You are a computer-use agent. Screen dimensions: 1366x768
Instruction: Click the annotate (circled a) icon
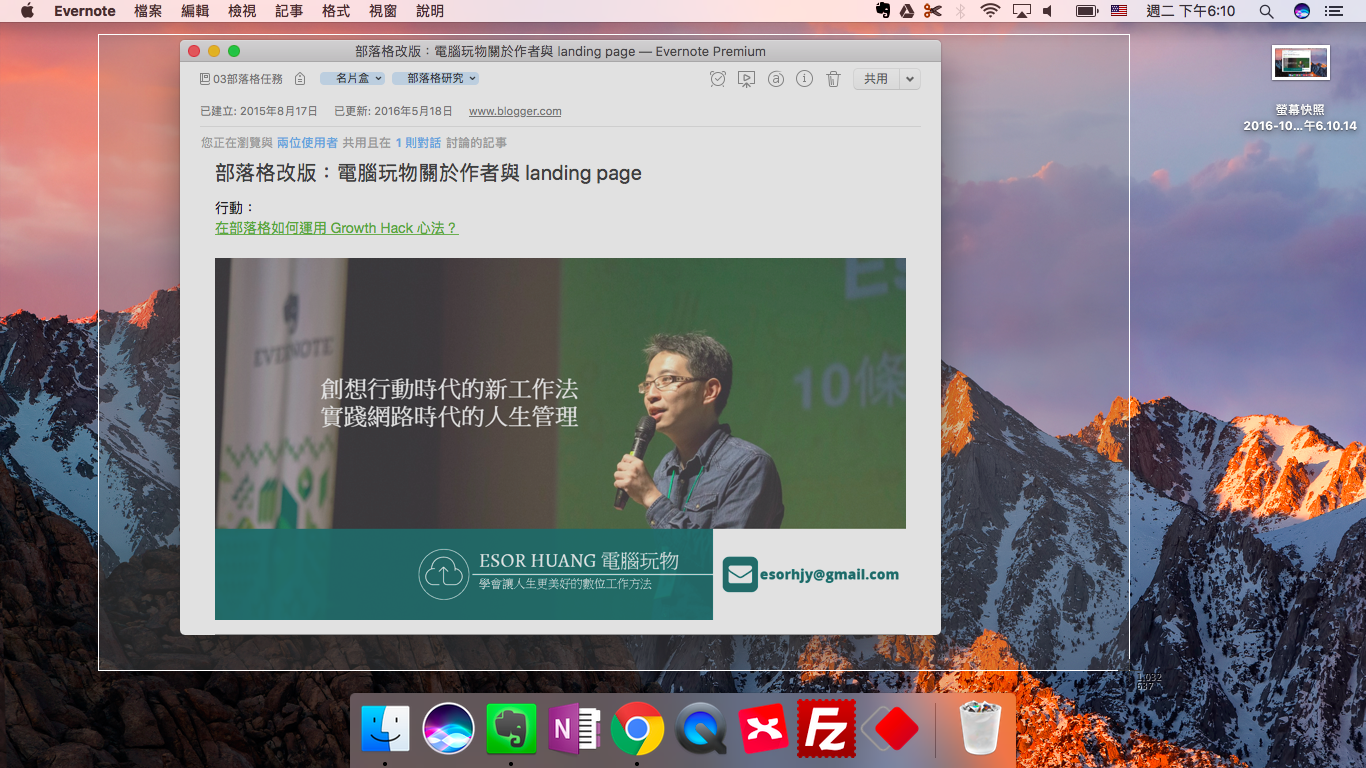pos(776,79)
